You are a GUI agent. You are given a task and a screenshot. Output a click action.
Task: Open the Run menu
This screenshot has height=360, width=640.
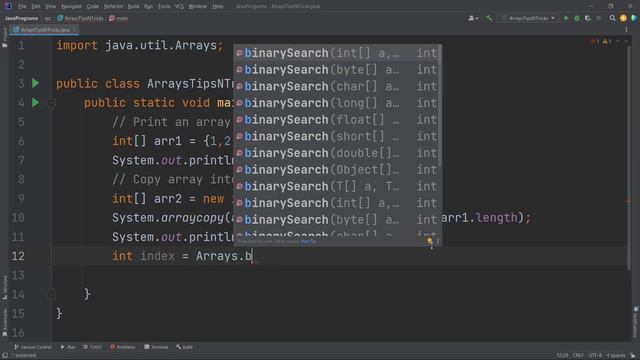pos(148,7)
